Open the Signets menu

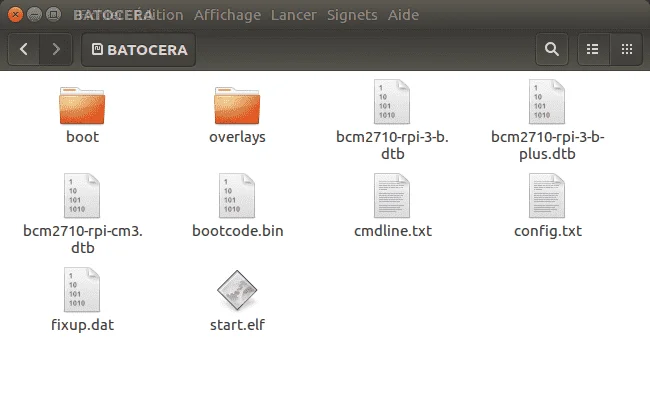click(352, 15)
